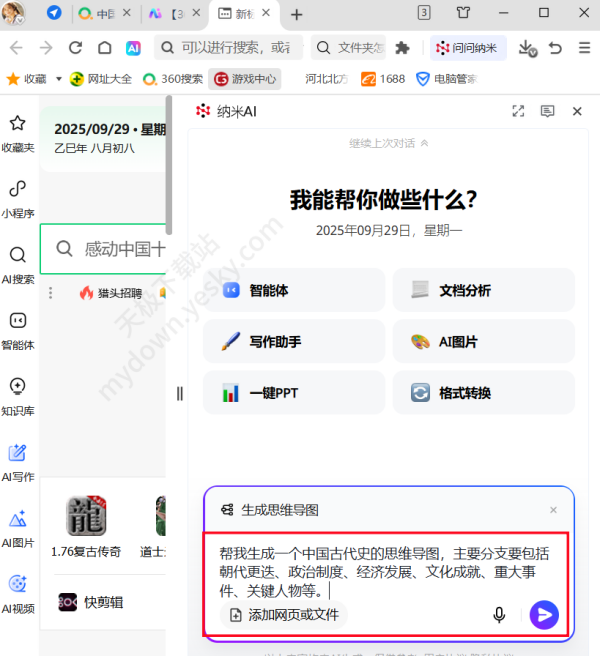600x656 pixels.
Task: Open a new browser tab
Action: click(296, 14)
